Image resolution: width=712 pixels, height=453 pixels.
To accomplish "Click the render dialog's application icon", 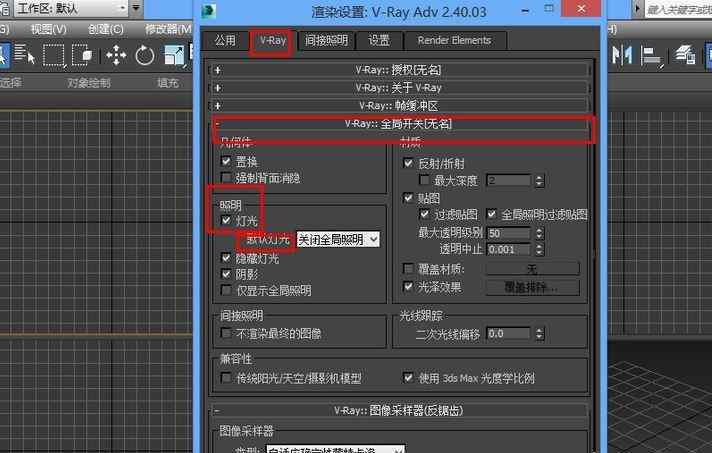I will (208, 11).
